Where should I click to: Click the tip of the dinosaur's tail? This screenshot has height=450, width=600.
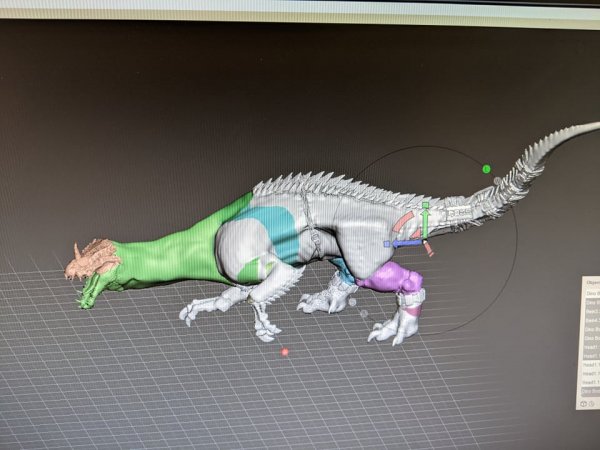[x=594, y=127]
